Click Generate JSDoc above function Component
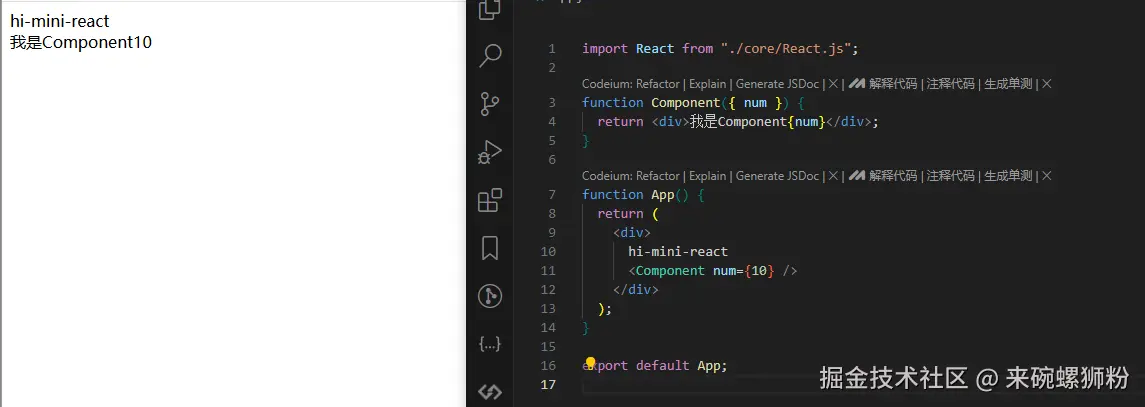Viewport: 1145px width, 407px height. (x=778, y=84)
